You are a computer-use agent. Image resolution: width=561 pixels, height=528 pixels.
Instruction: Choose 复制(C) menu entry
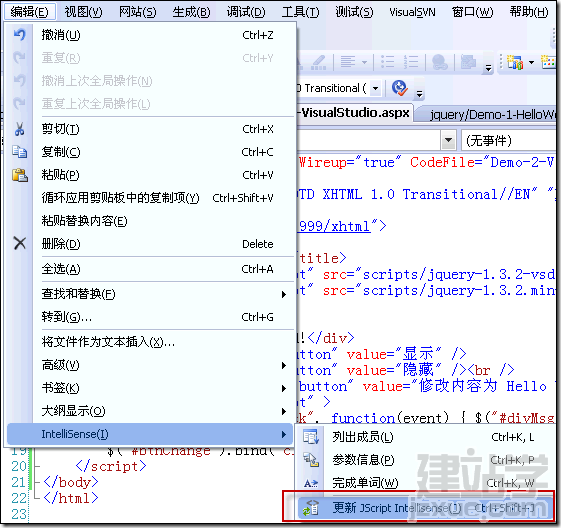tap(150, 152)
